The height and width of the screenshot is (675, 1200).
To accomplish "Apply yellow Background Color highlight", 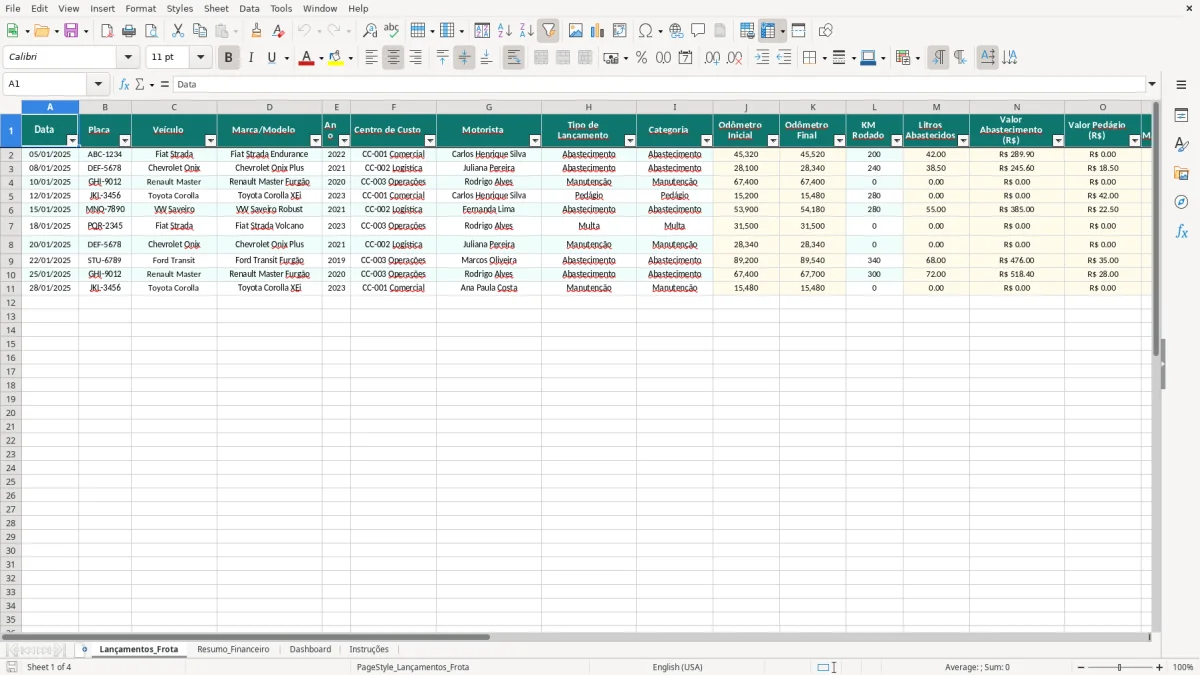I will click(336, 58).
